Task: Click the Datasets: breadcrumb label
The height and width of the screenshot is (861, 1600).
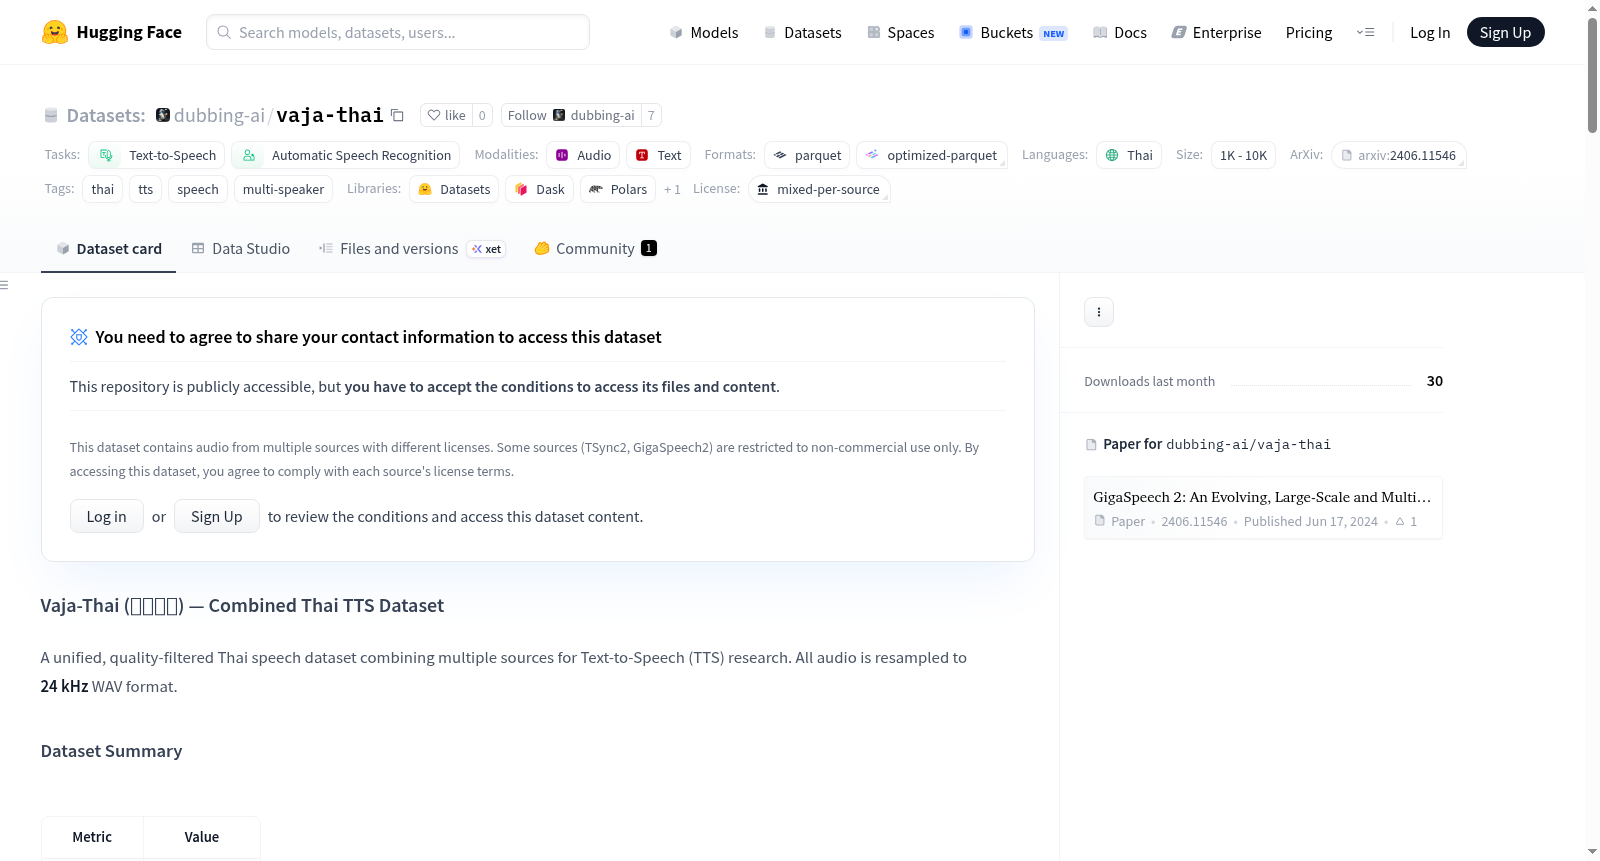Action: click(106, 116)
